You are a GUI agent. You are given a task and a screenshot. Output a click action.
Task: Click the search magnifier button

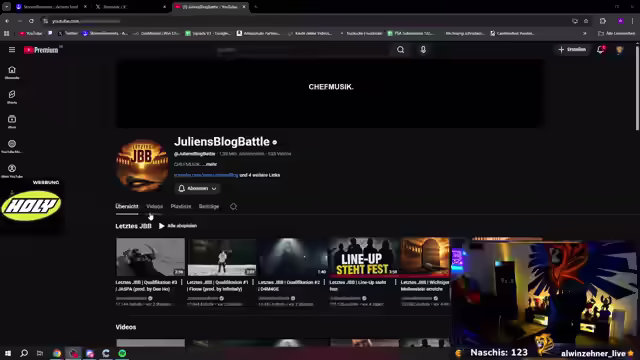400,50
